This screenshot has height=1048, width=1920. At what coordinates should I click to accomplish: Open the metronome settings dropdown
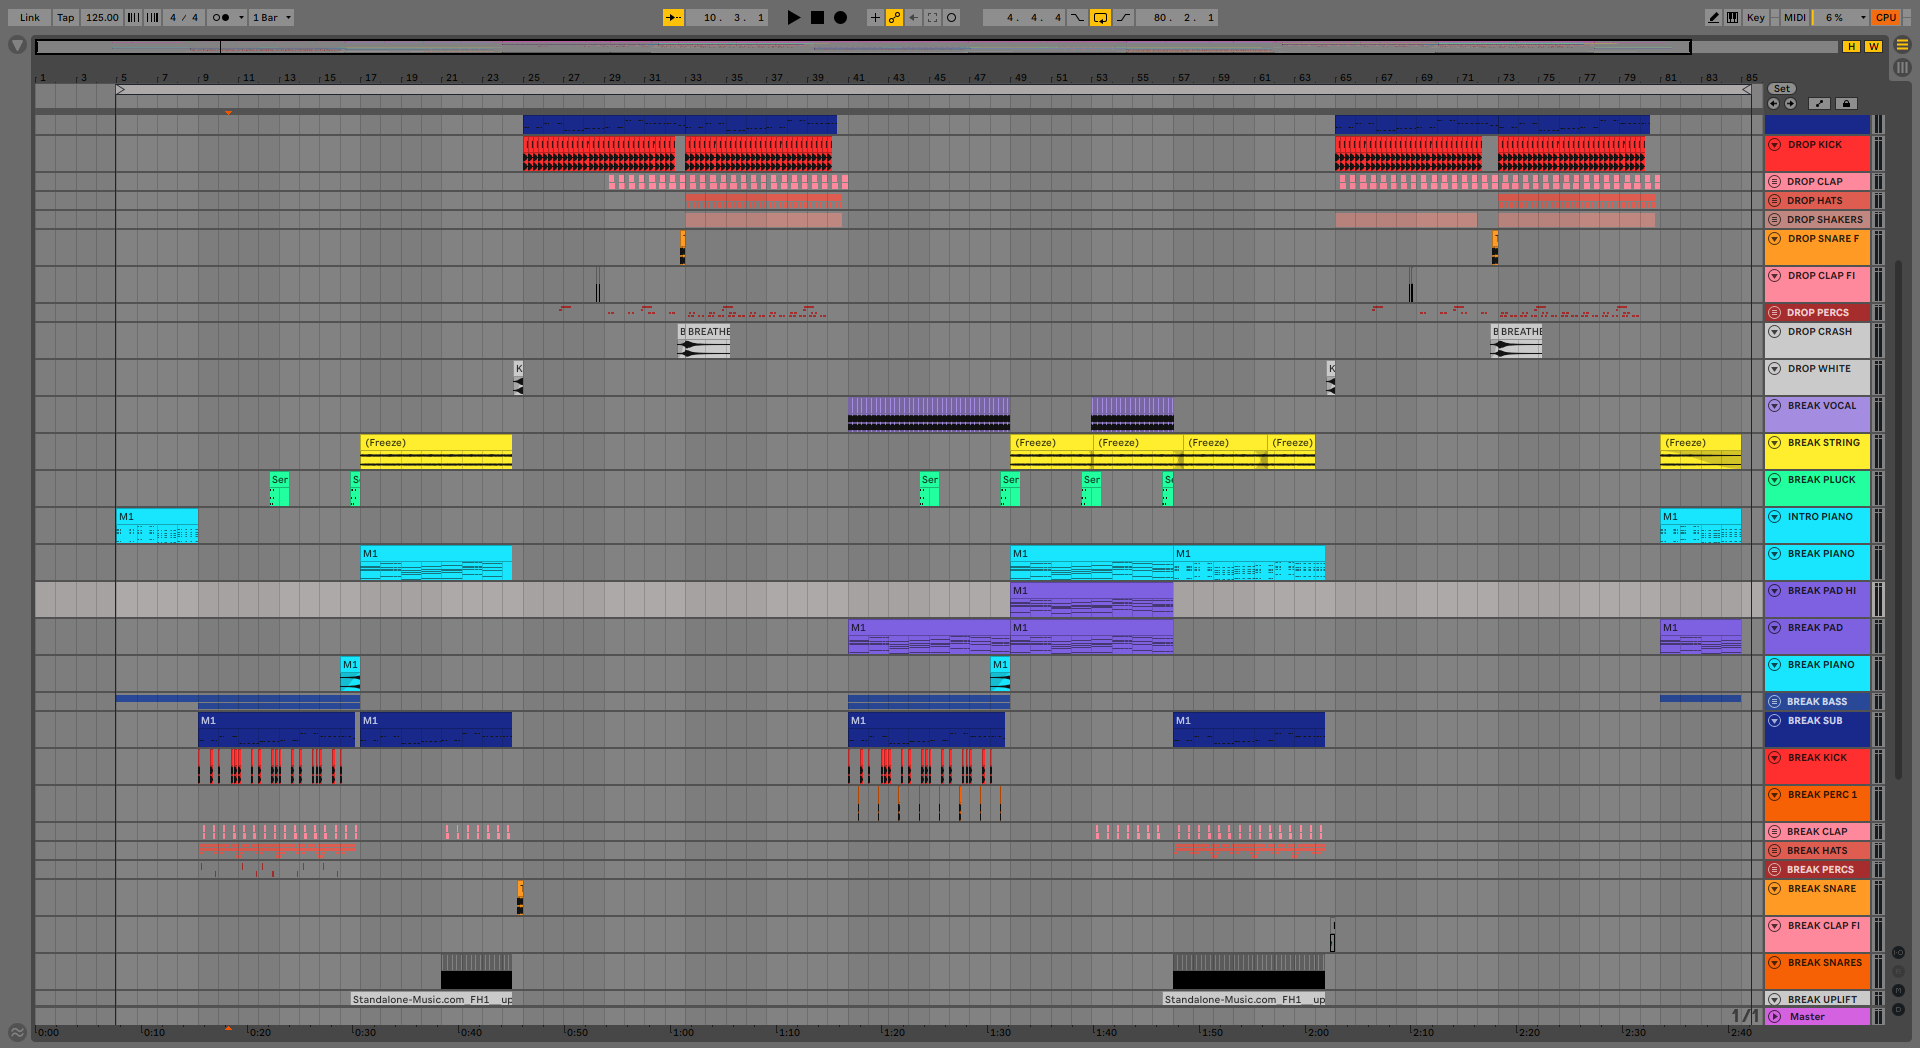tap(241, 17)
